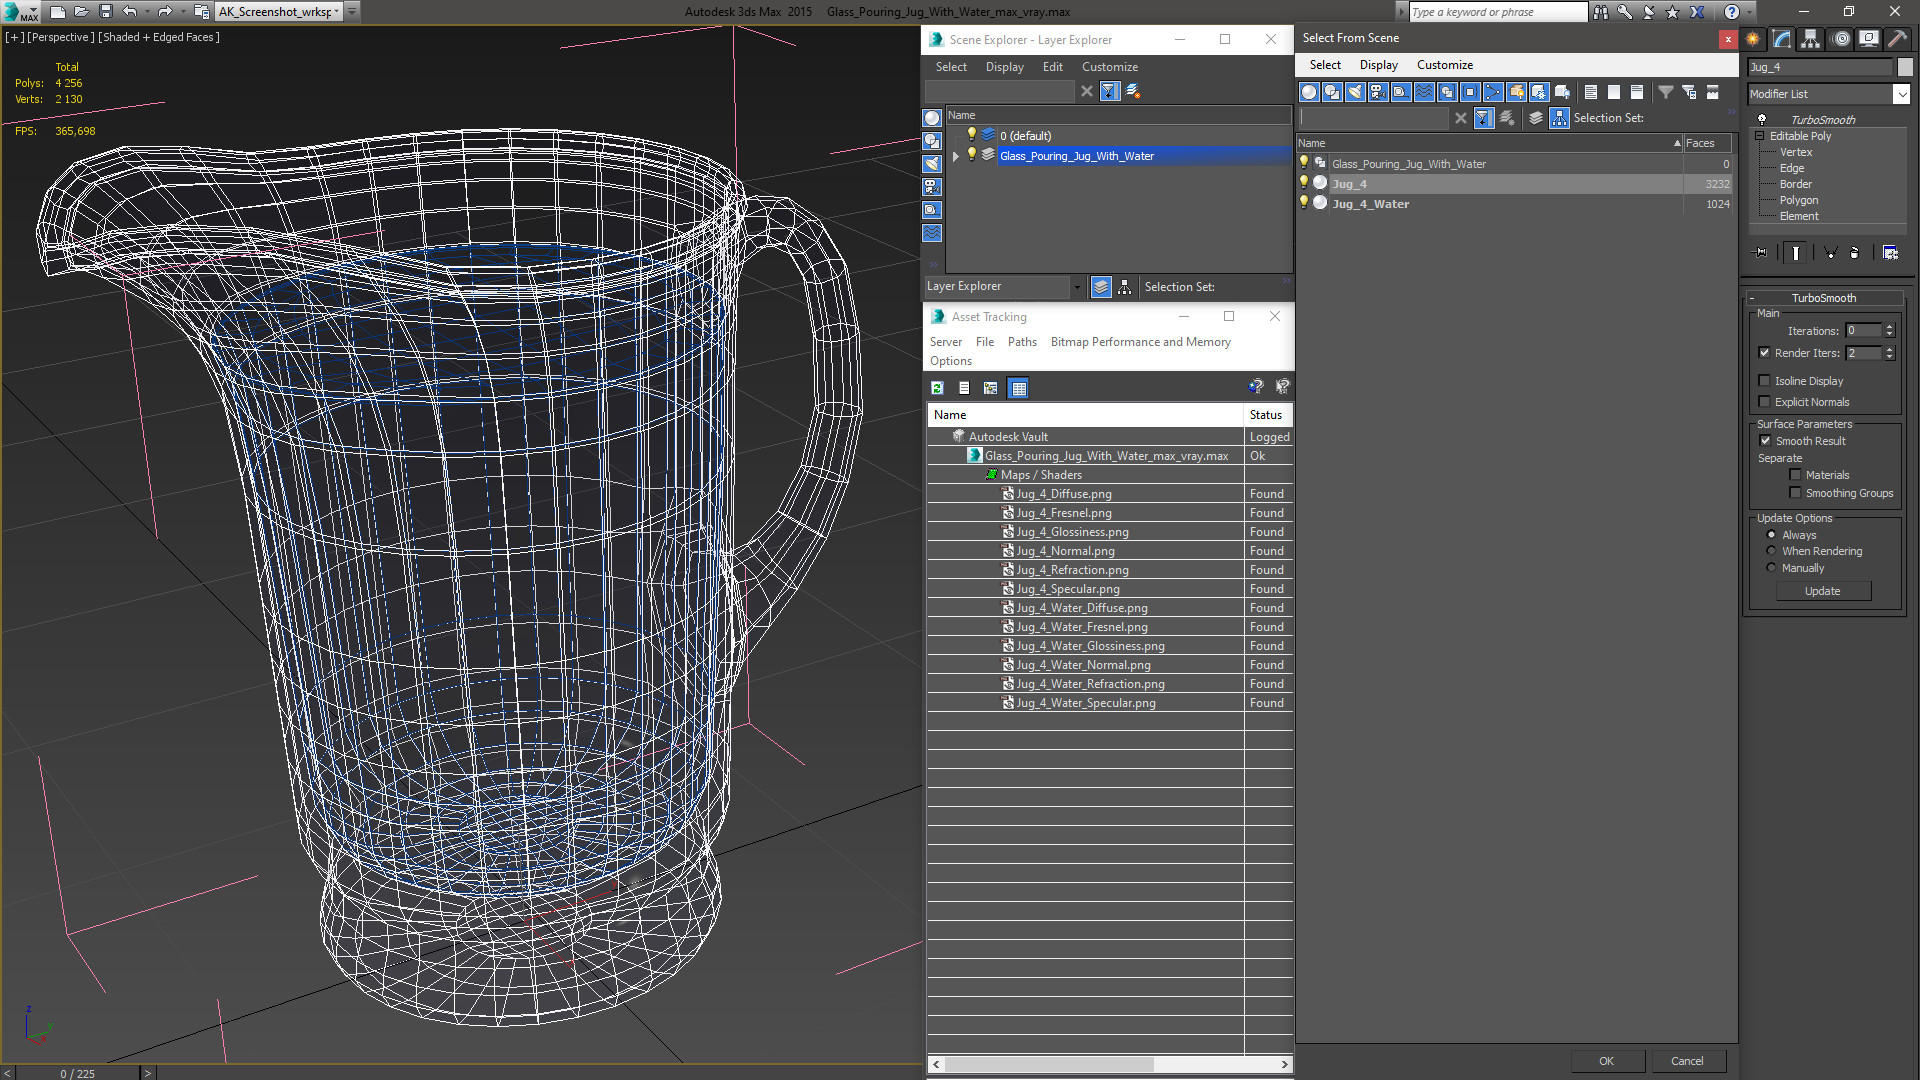Open the Motion command panel tab
The width and height of the screenshot is (1920, 1080).
click(x=1840, y=39)
